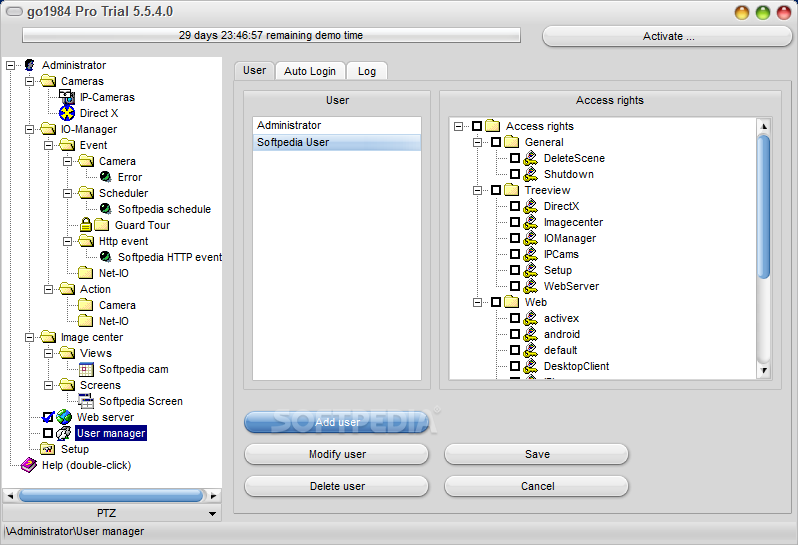
Task: Check the Web group checkbox
Action: tap(496, 302)
